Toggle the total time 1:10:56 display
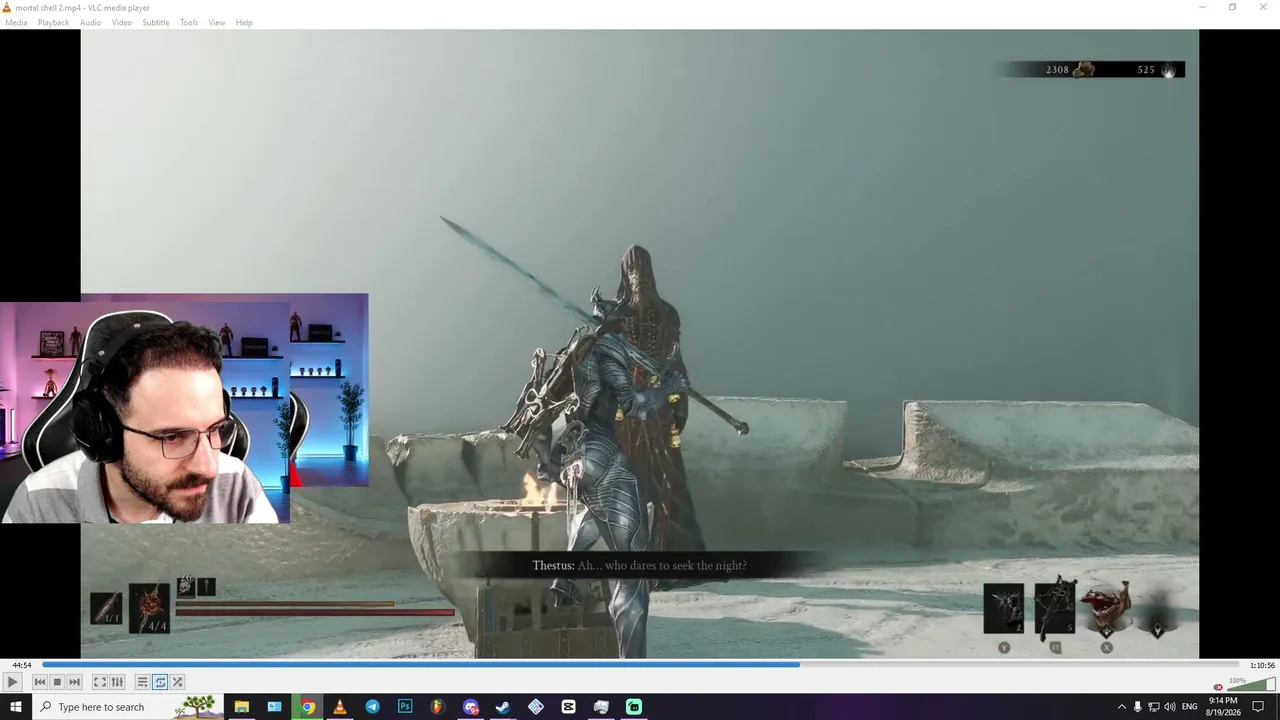 tap(1262, 665)
